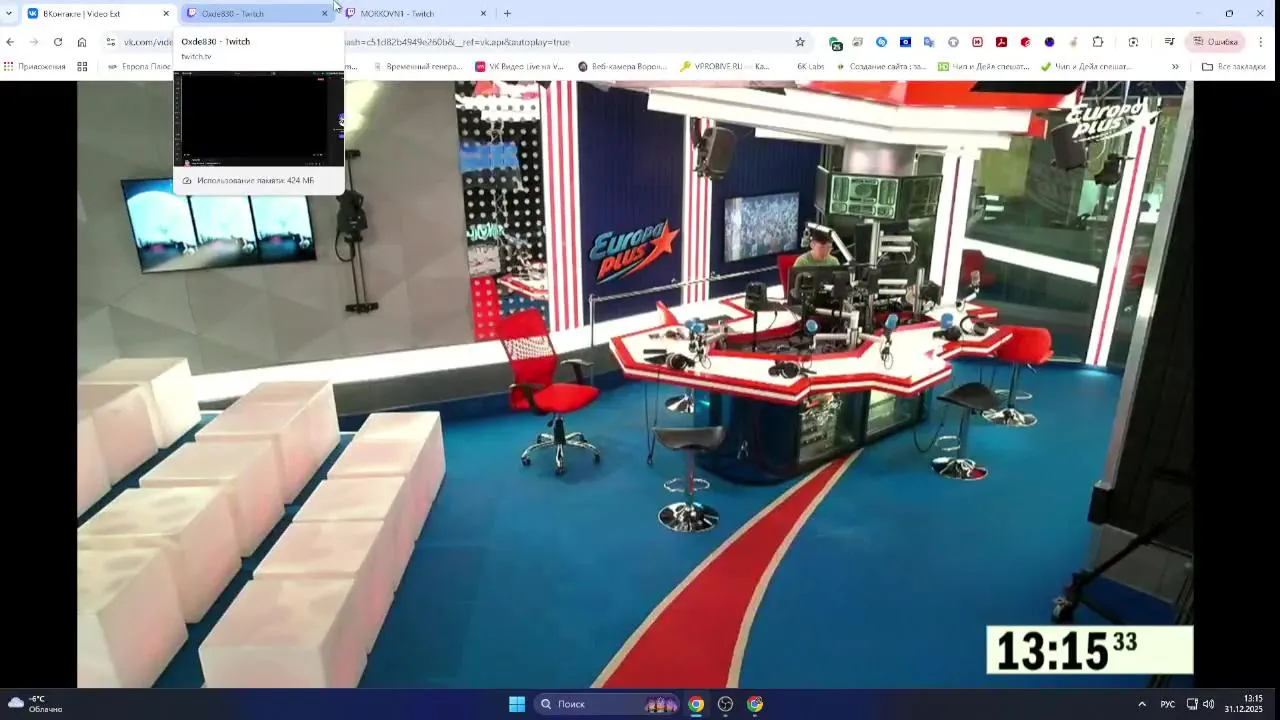Open the dark purple sphere extension icon
Screen dimensions: 1280x720
coord(1049,42)
